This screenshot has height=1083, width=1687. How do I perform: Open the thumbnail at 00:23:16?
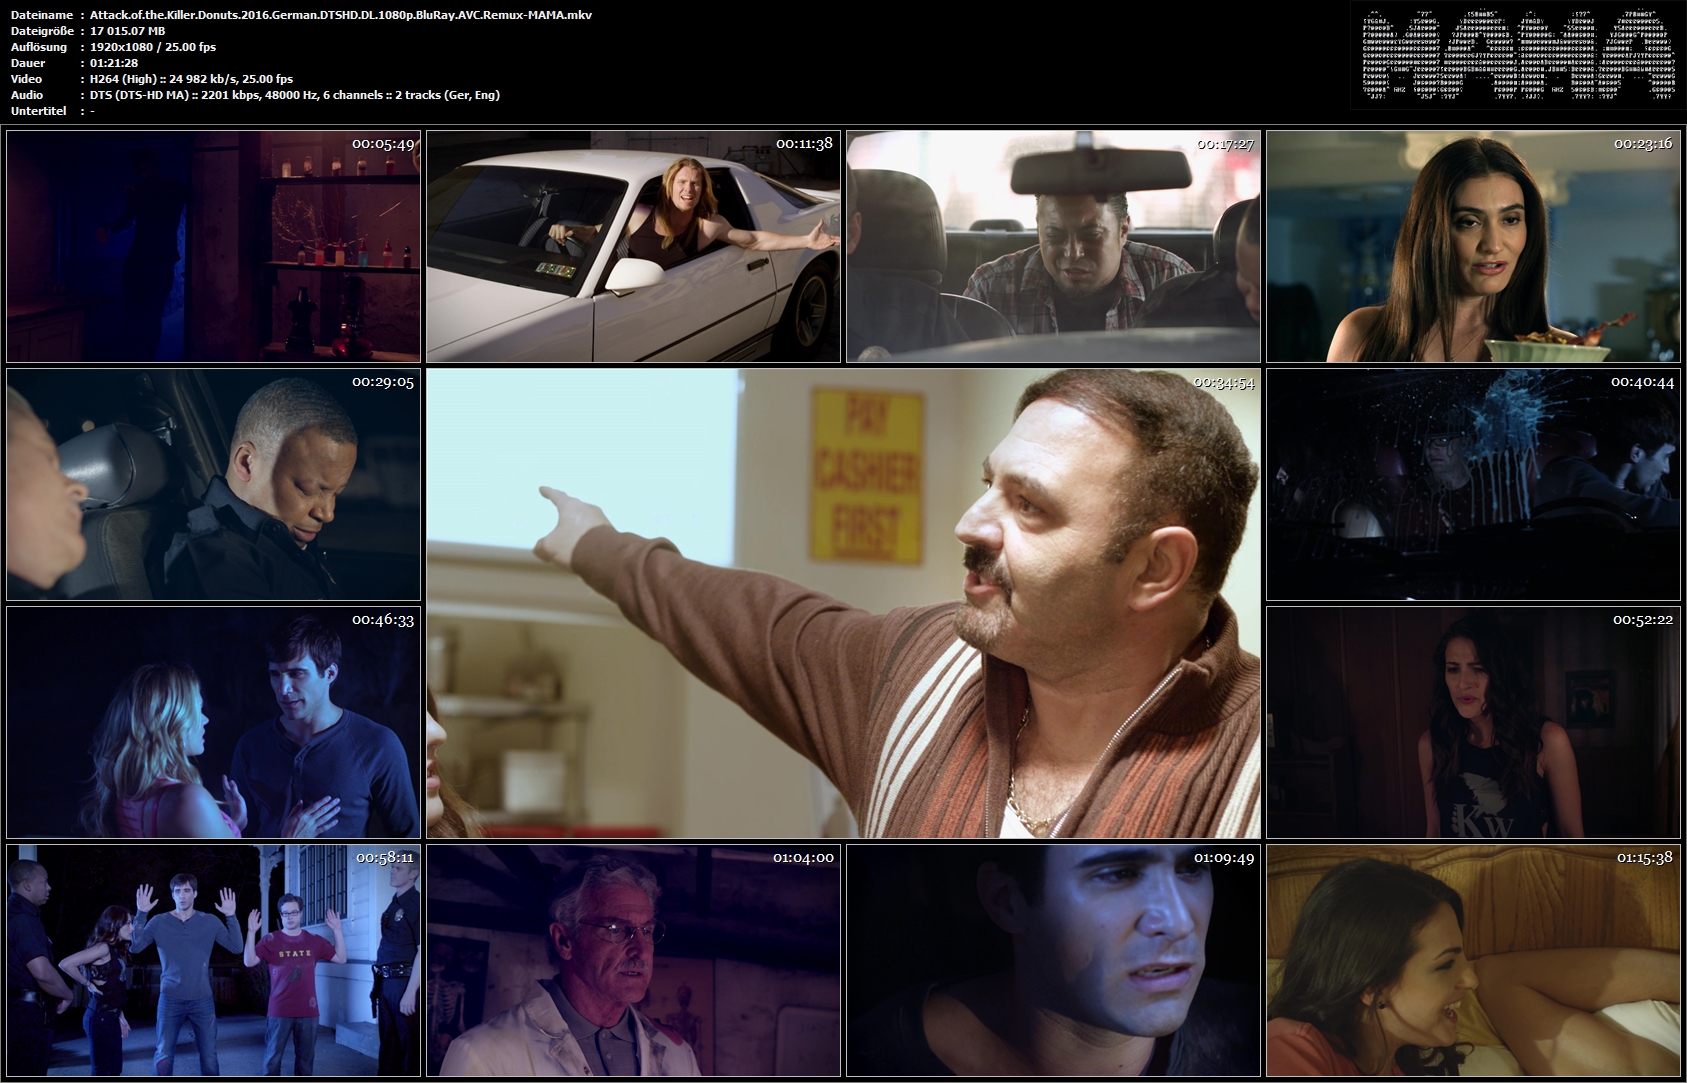point(1473,246)
